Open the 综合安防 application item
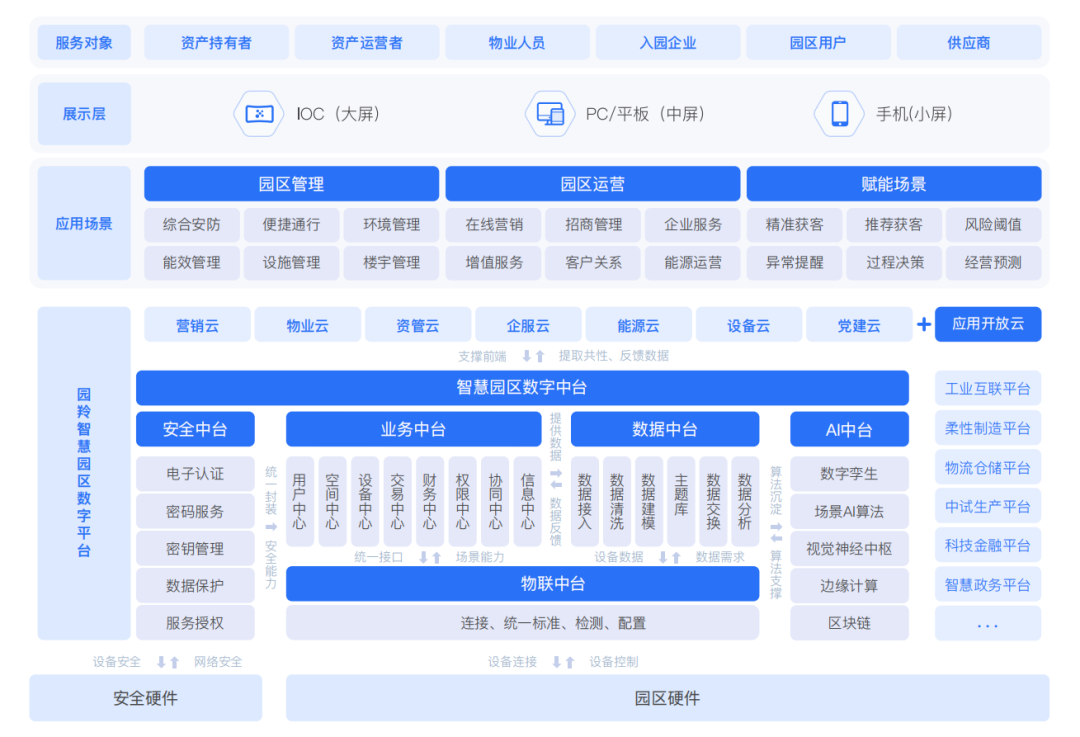The width and height of the screenshot is (1080, 737). [191, 224]
